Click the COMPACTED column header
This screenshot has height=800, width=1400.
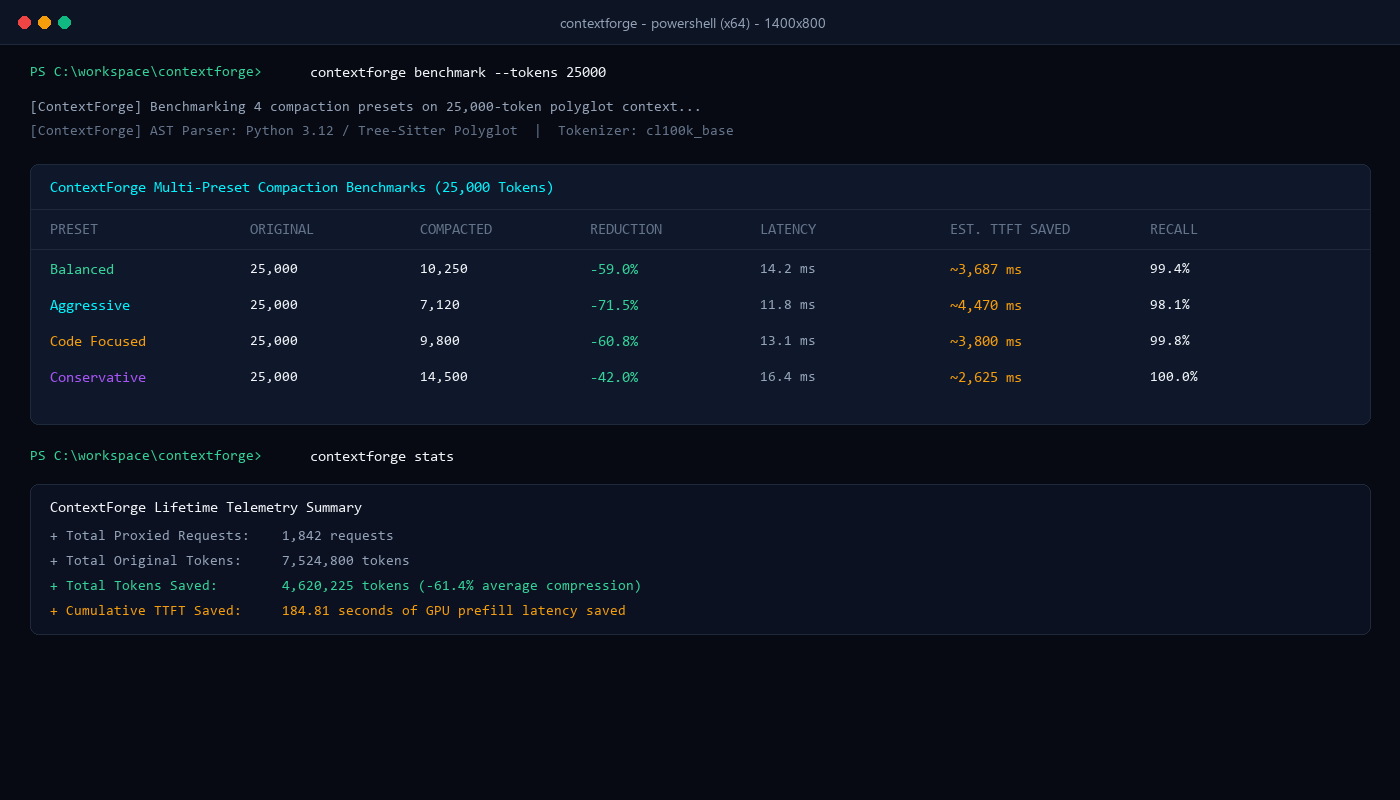tap(456, 229)
